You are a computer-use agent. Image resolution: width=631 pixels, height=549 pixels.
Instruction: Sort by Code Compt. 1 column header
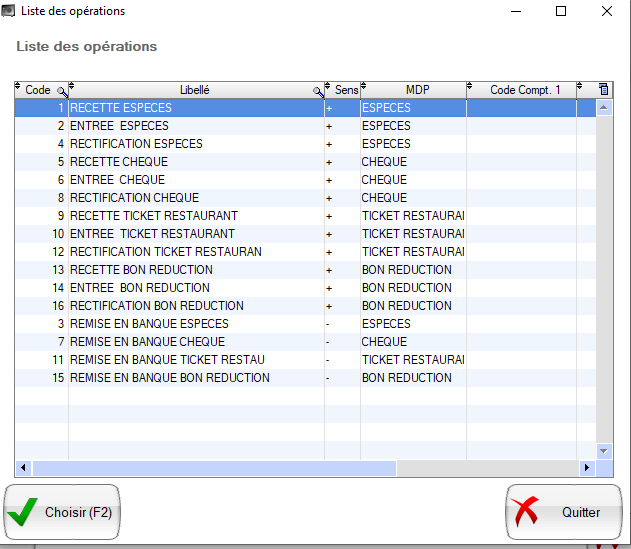click(525, 90)
